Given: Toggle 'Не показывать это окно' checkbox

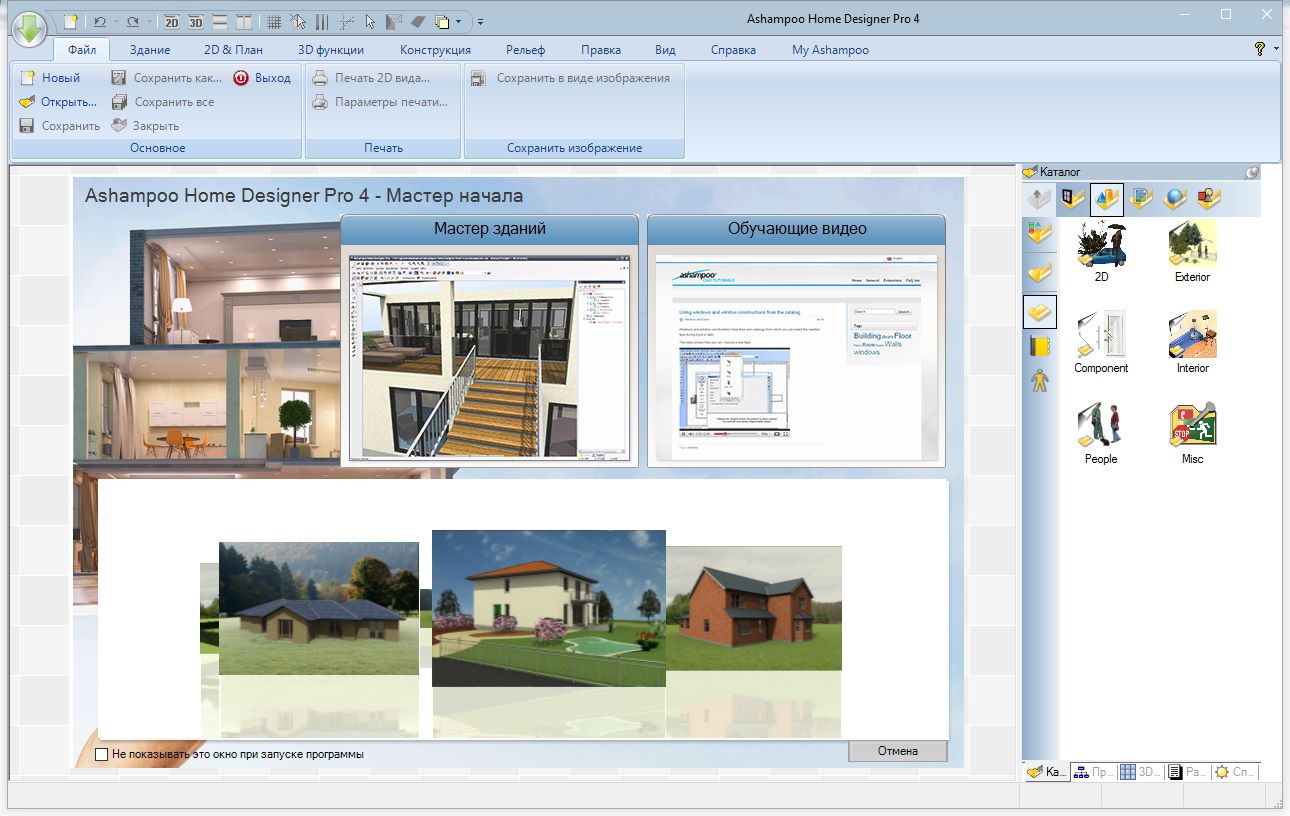Looking at the screenshot, I should (101, 754).
